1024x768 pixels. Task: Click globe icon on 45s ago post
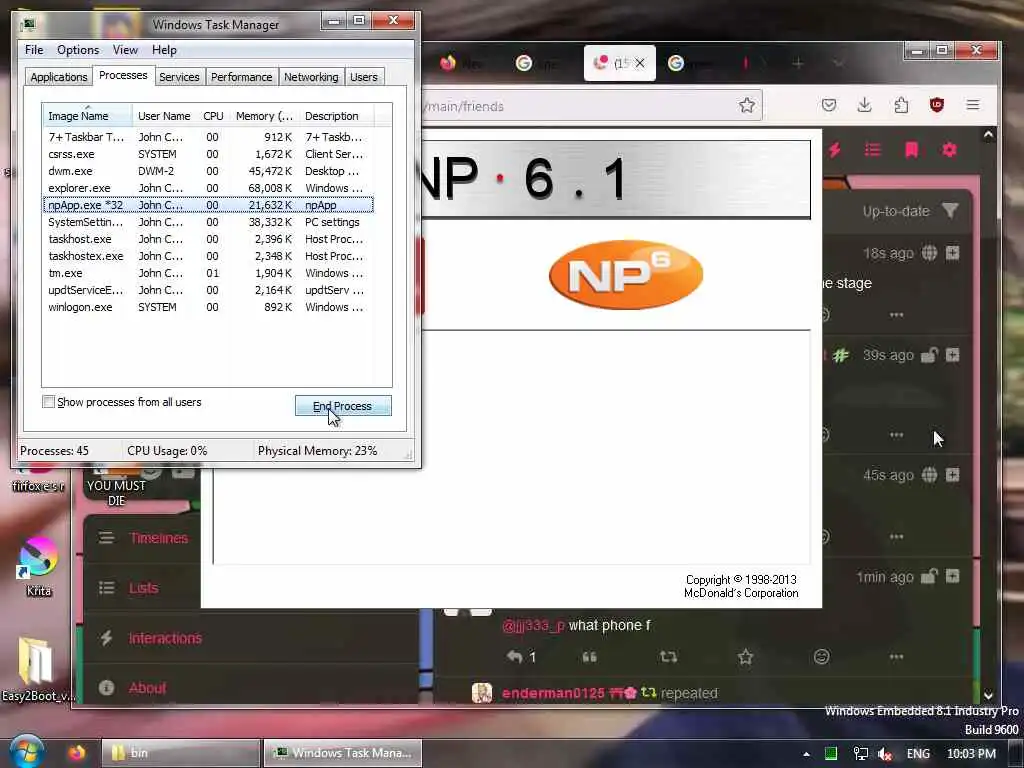coord(929,475)
